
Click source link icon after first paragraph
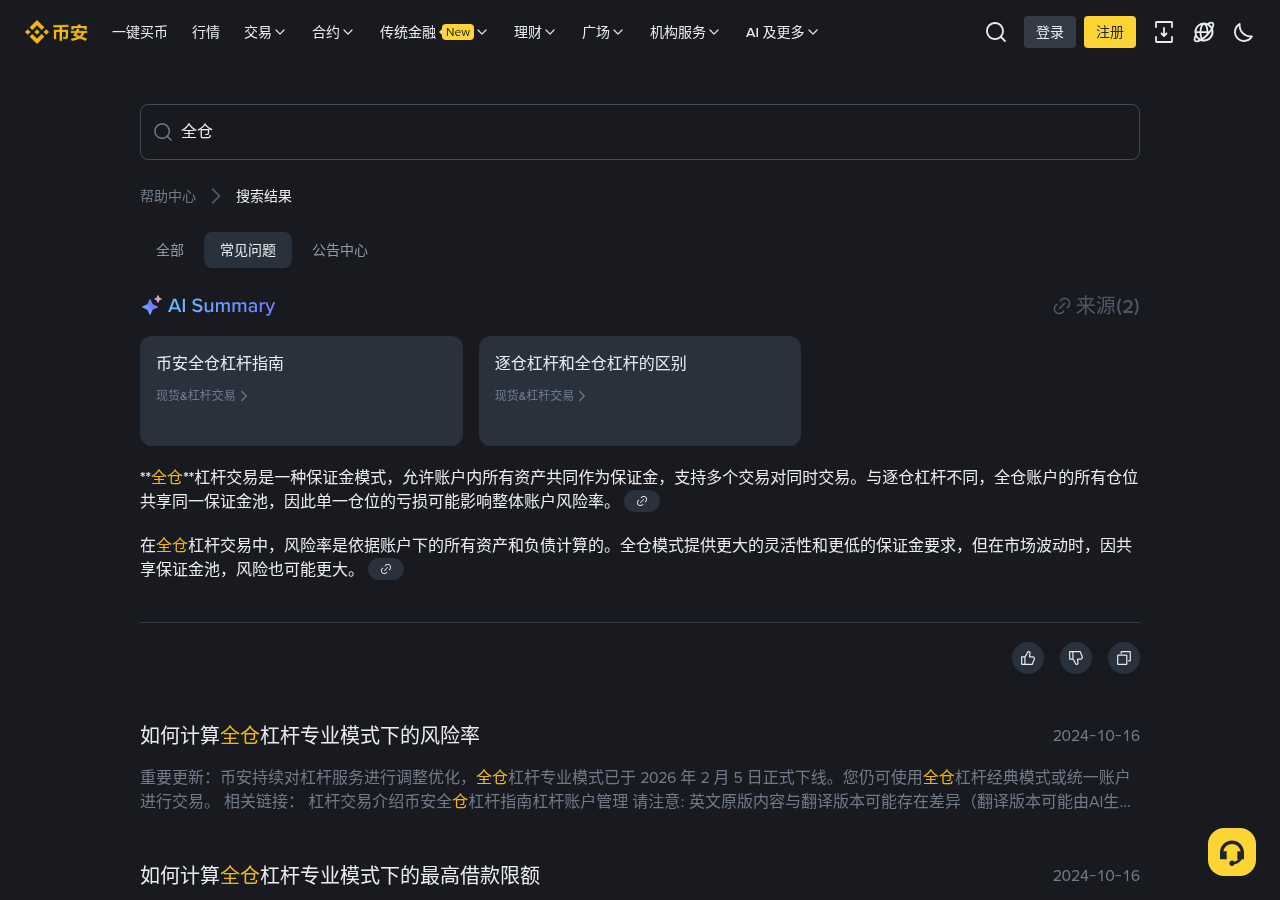coord(642,501)
